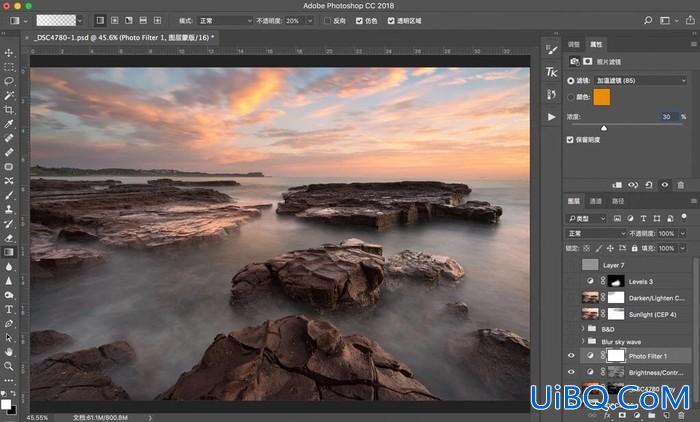700x422 pixels.
Task: Click view previous state button in Properties
Action: [633, 185]
